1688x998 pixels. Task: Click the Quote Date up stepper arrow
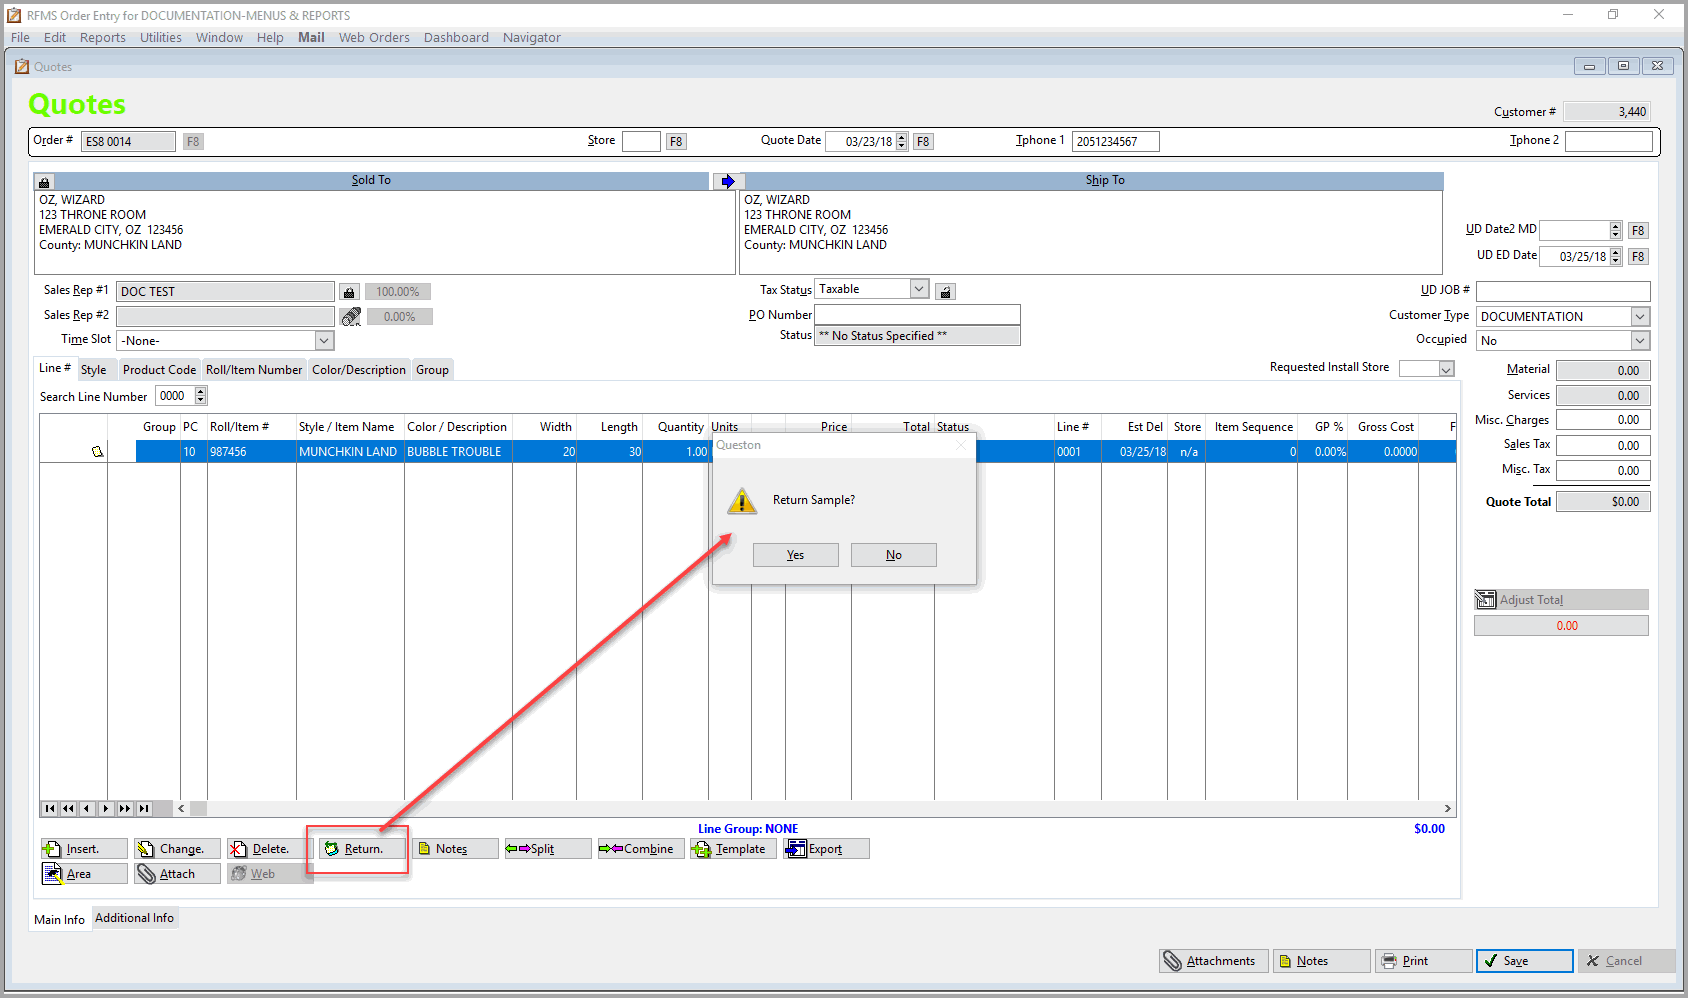point(901,137)
